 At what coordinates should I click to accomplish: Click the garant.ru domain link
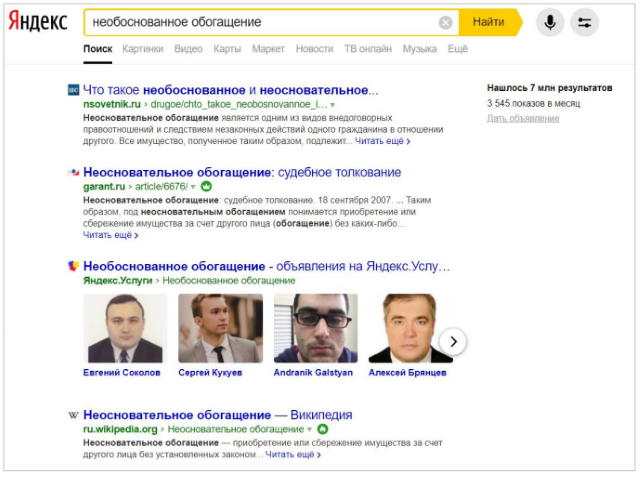click(x=104, y=186)
